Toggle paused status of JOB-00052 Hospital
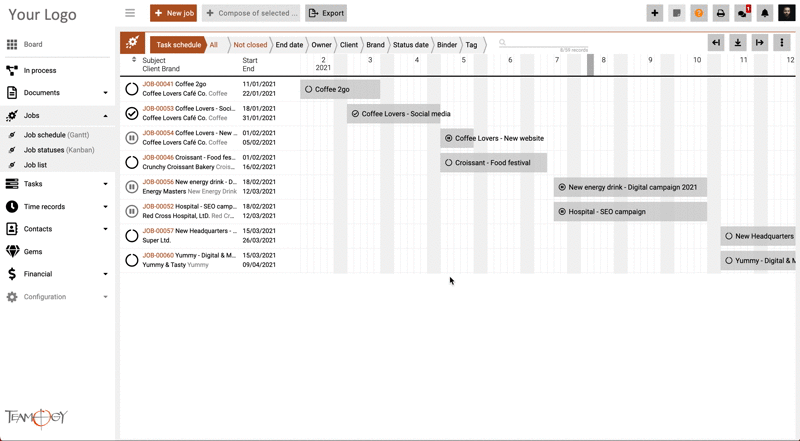800x441 pixels. coord(132,211)
